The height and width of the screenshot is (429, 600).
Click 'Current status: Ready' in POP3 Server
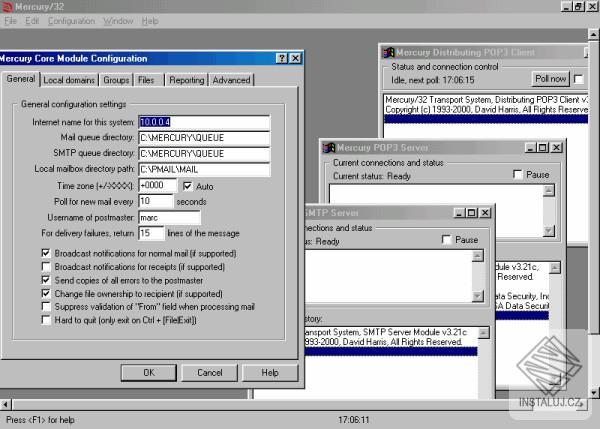[x=372, y=176]
